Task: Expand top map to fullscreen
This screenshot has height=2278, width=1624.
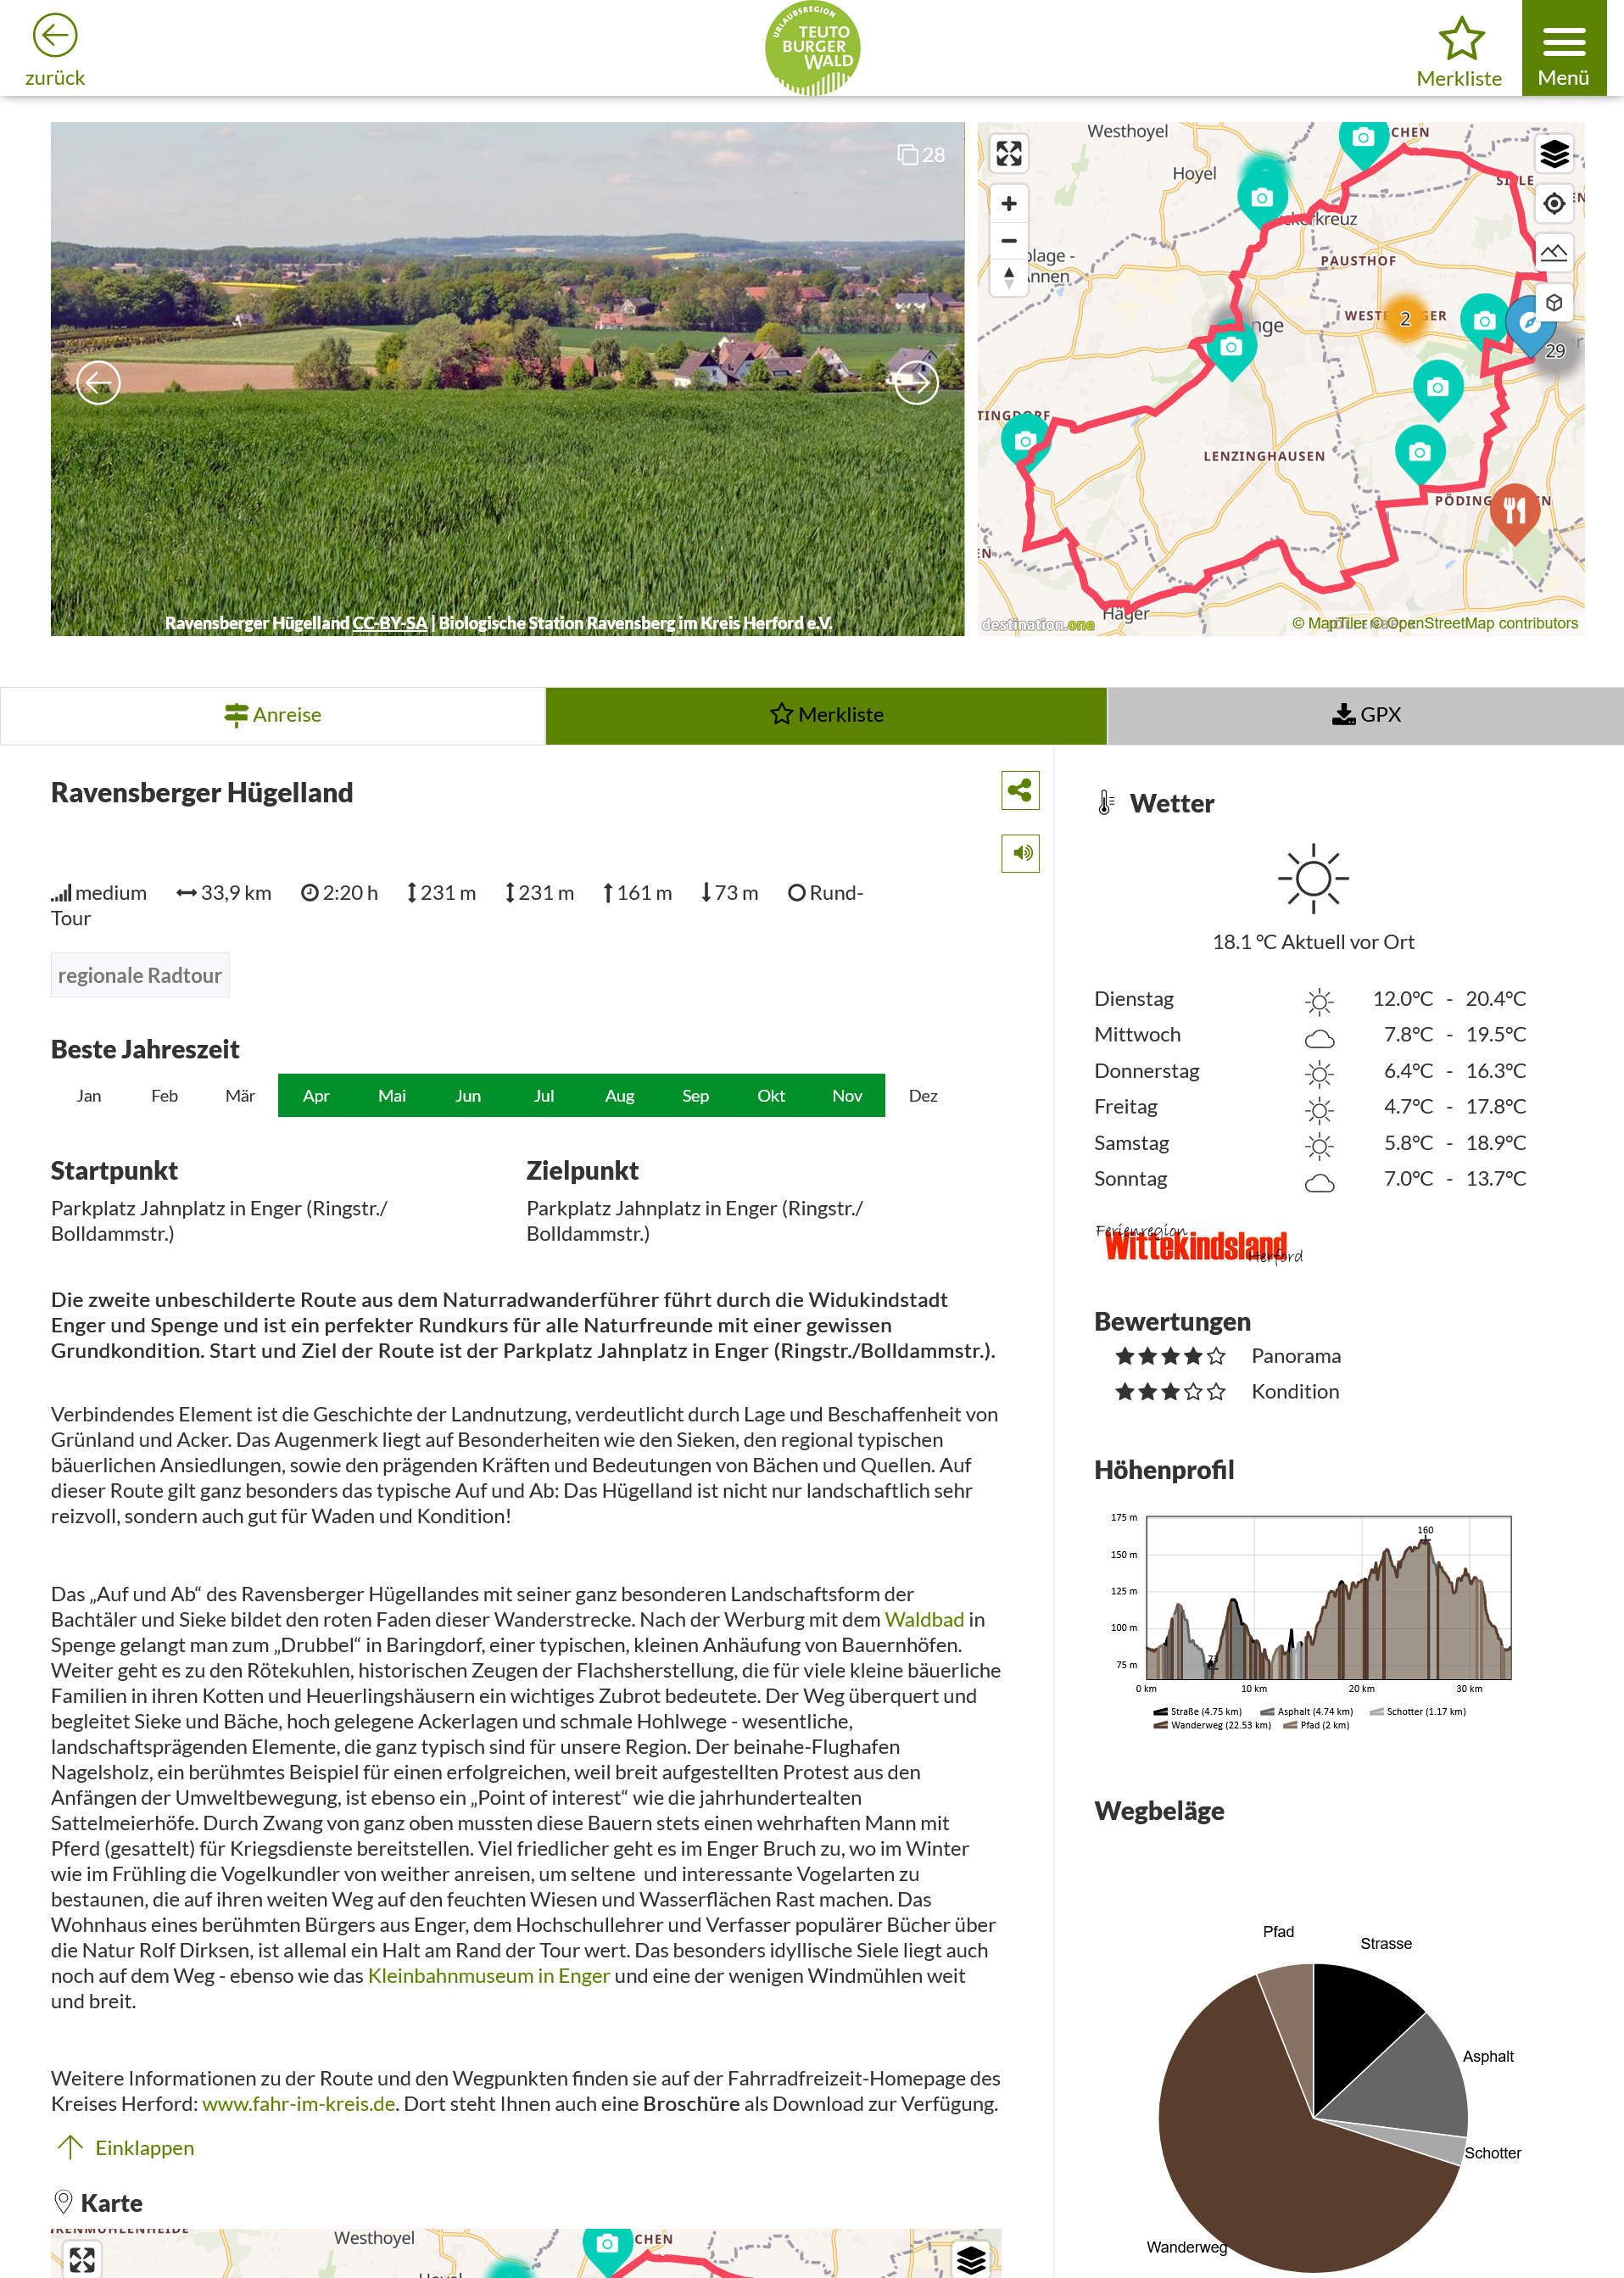Action: tap(1009, 153)
